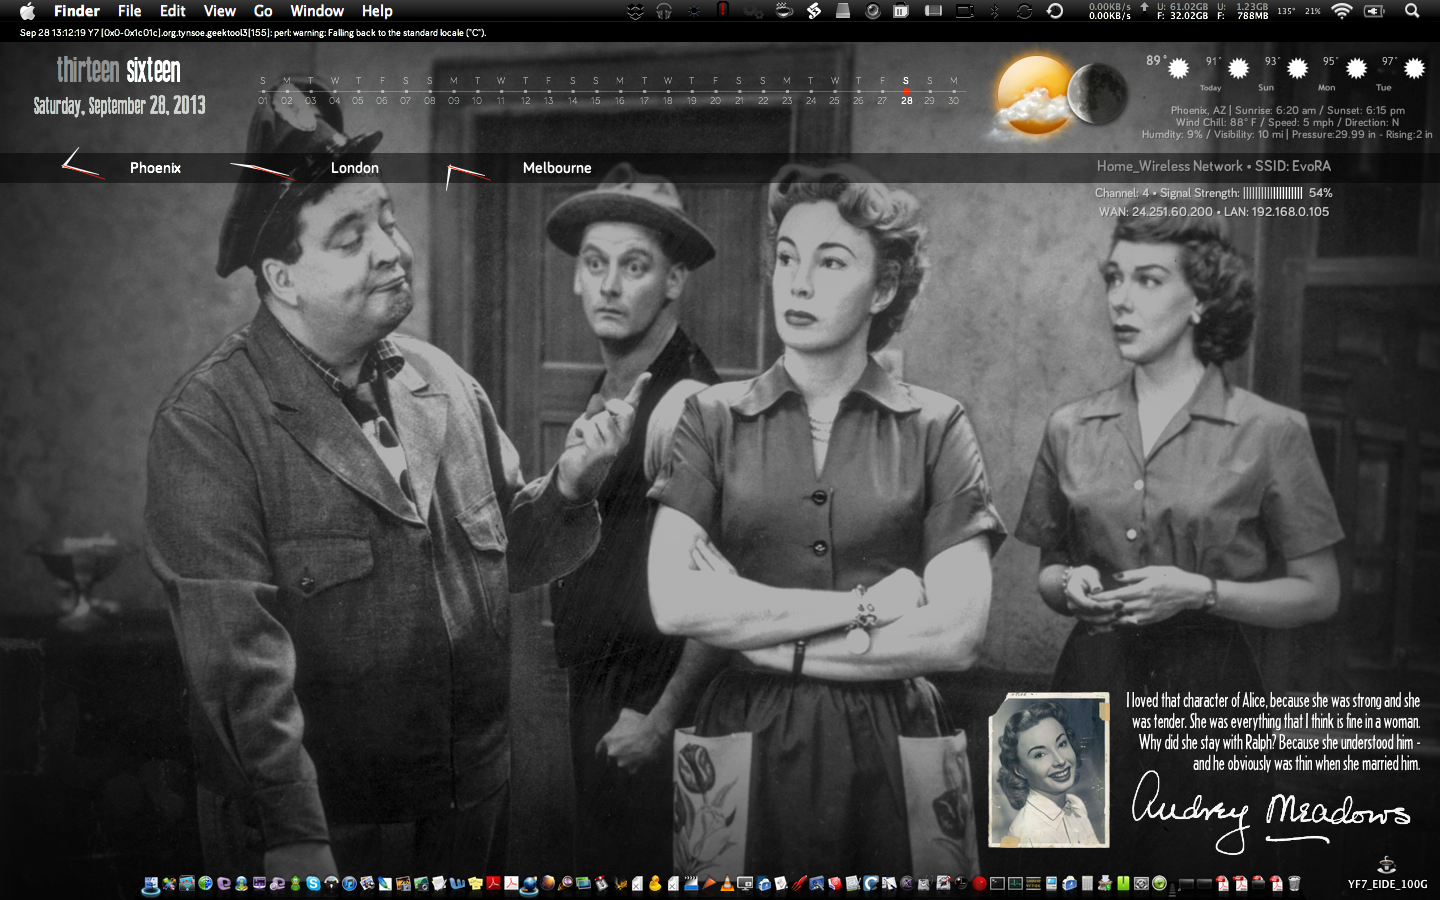Click the headphones menu bar icon
Image resolution: width=1440 pixels, height=900 pixels.
pos(664,11)
